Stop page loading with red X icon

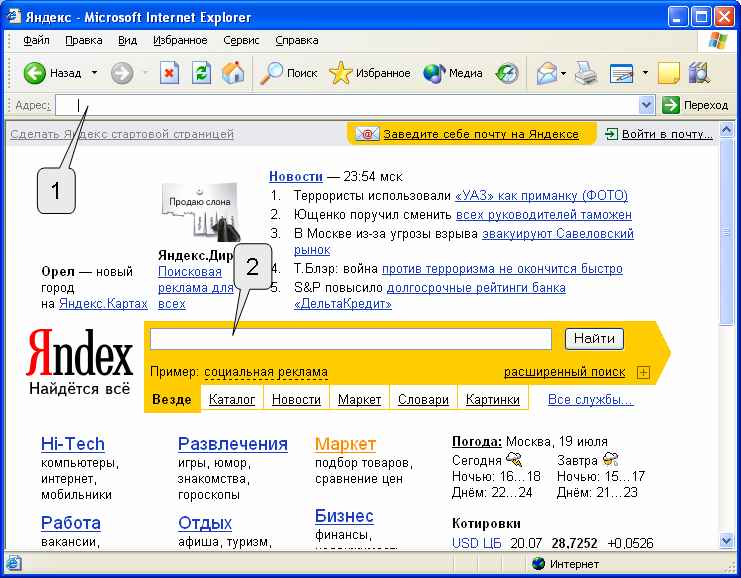pyautogui.click(x=169, y=73)
